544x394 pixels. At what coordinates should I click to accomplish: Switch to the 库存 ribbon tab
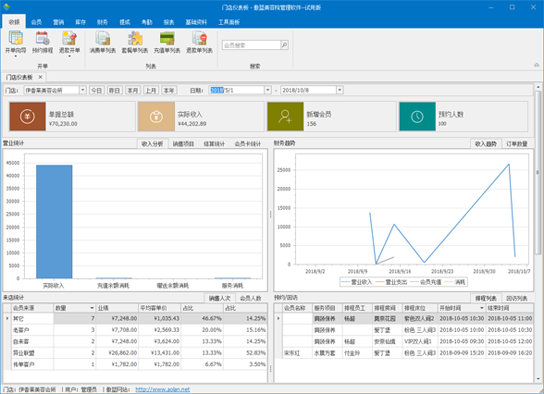(80, 22)
